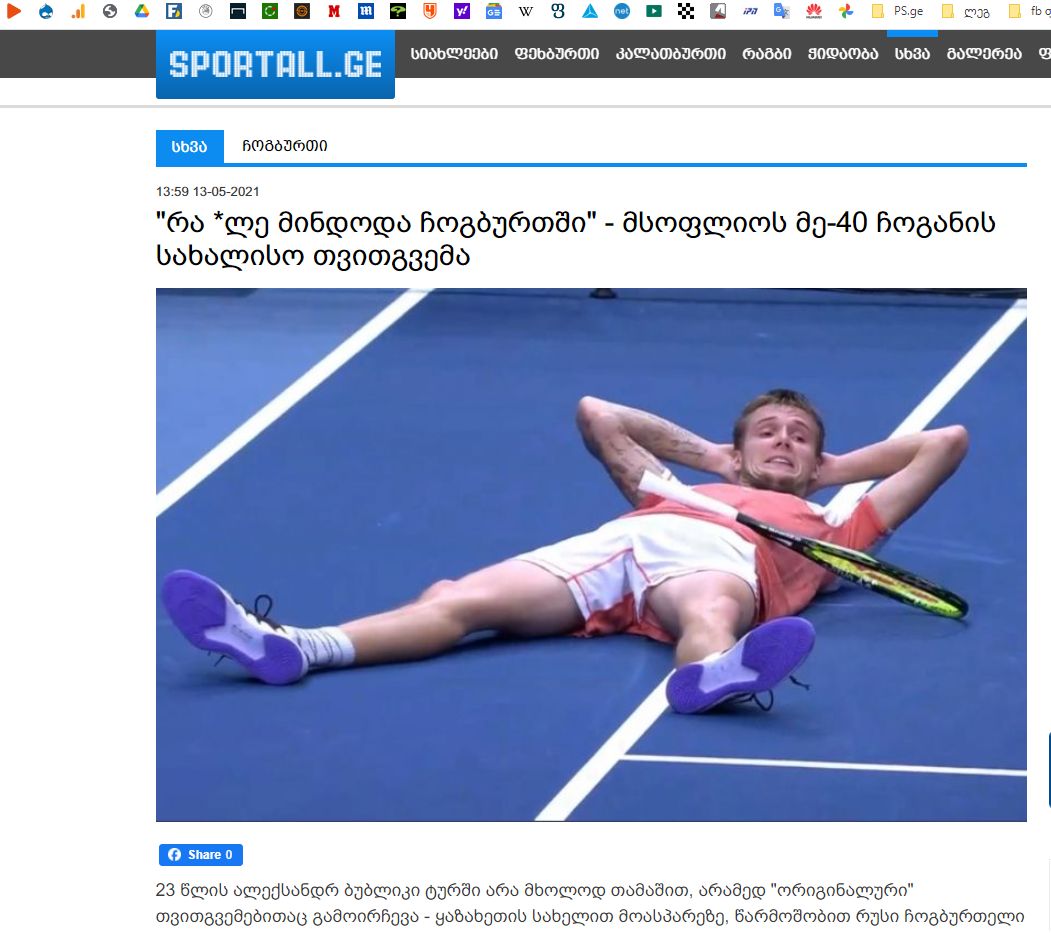Open the Wikipedia bookmark icon
The width and height of the screenshot is (1051, 933).
[x=526, y=11]
